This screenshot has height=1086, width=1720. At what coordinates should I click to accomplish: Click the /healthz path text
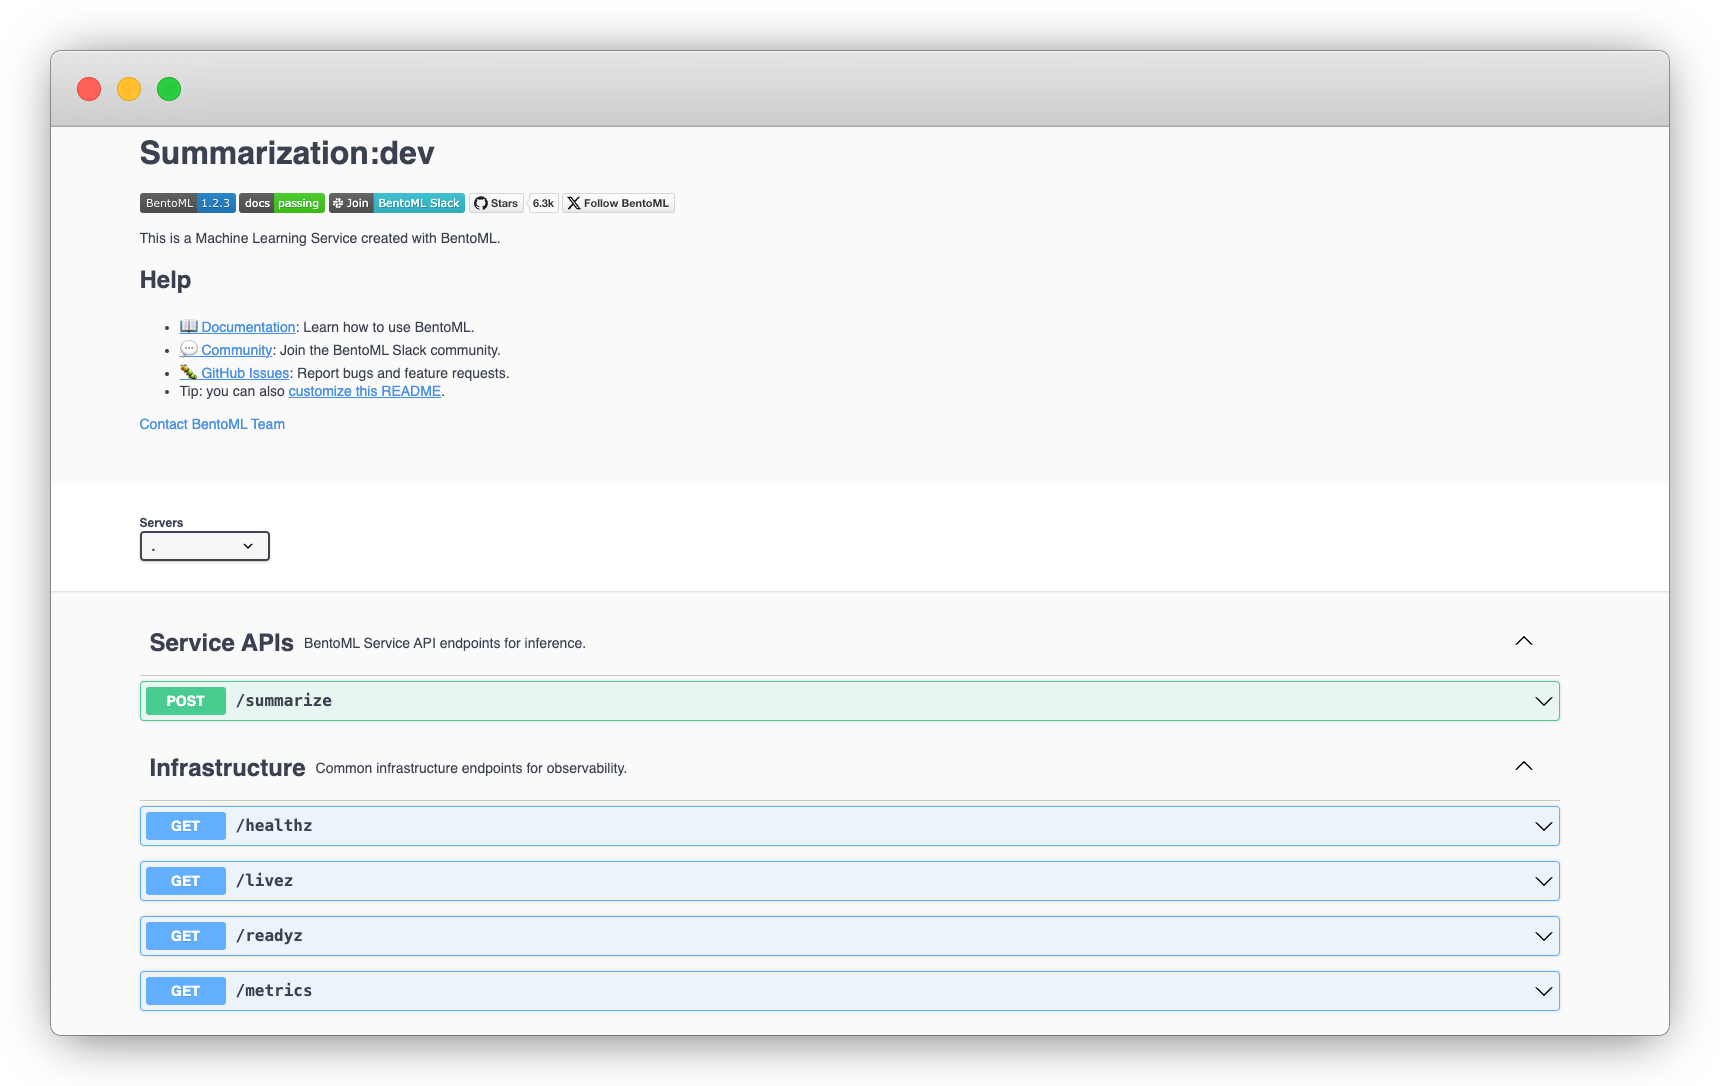point(274,826)
